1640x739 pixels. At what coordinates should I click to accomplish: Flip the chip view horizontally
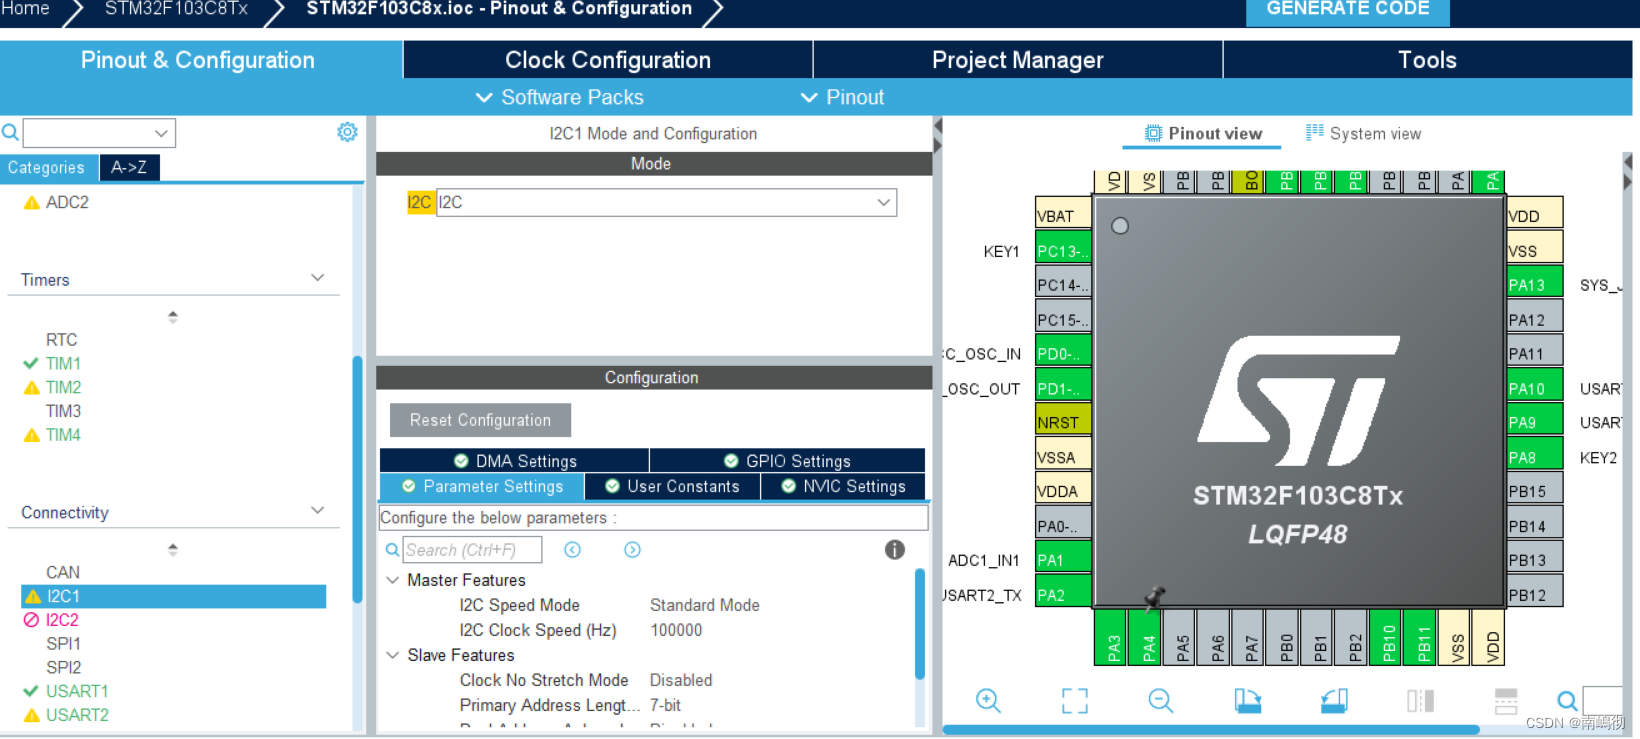pos(1420,700)
